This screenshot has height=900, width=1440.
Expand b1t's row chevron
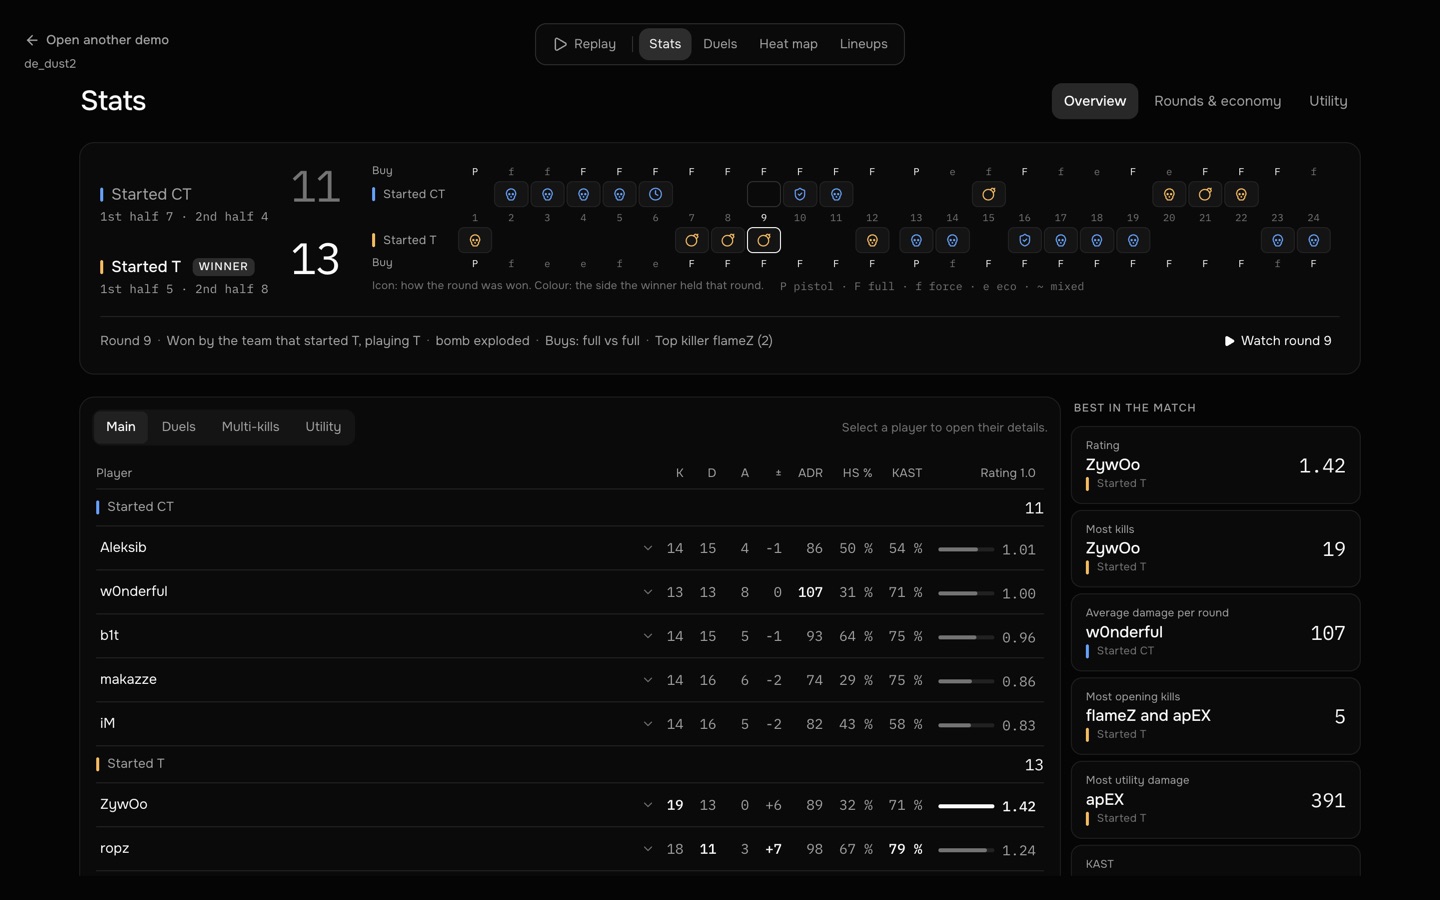coord(648,636)
